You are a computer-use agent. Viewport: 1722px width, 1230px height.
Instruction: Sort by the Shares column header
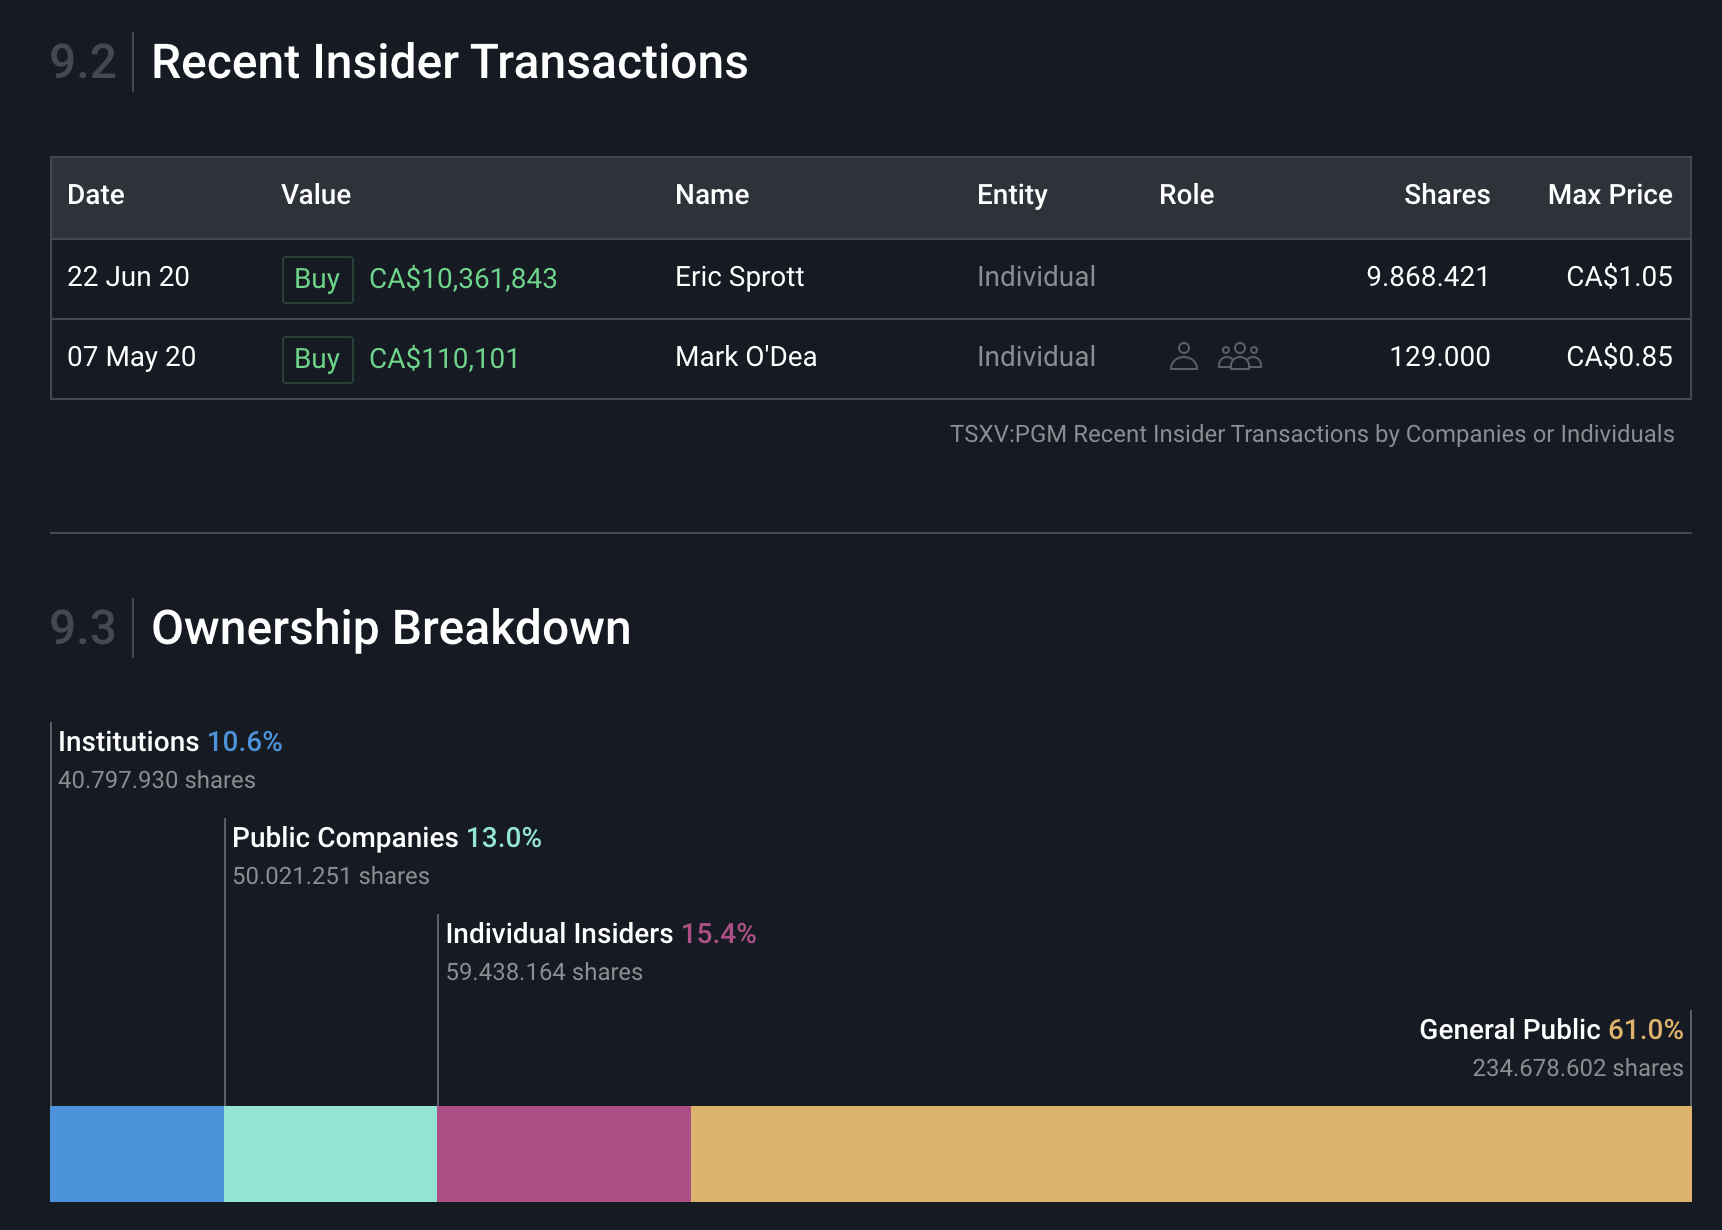point(1446,195)
